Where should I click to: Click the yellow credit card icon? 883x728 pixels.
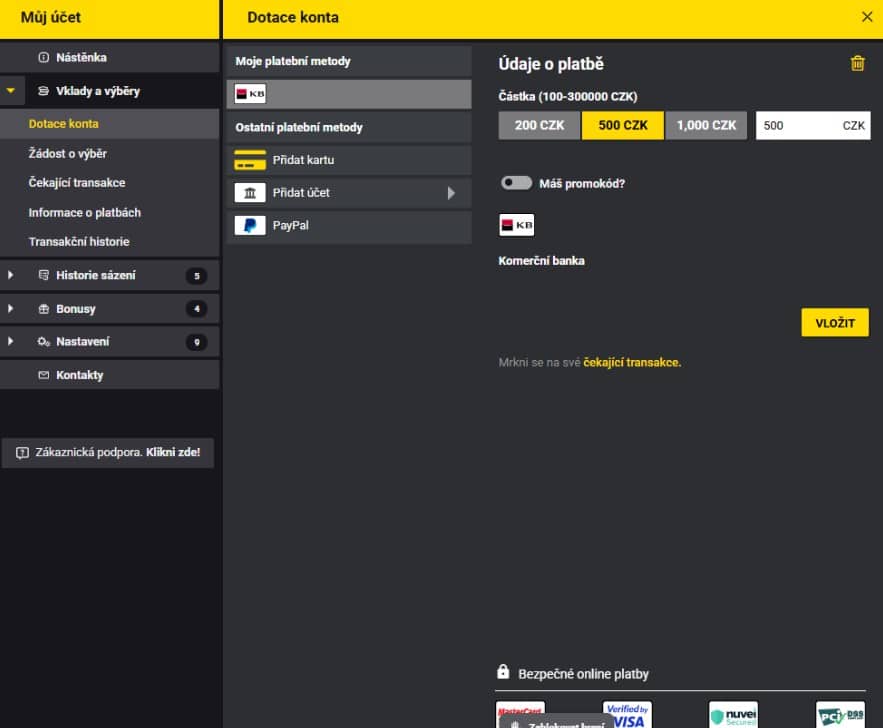click(x=250, y=160)
